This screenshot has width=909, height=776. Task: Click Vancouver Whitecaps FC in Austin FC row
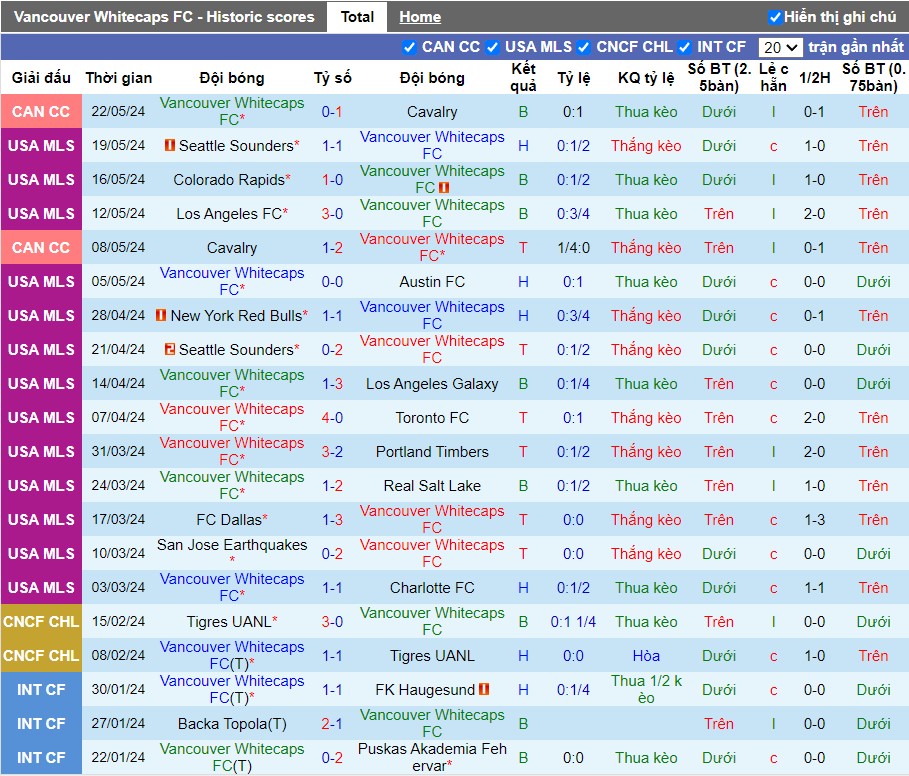[x=232, y=281]
